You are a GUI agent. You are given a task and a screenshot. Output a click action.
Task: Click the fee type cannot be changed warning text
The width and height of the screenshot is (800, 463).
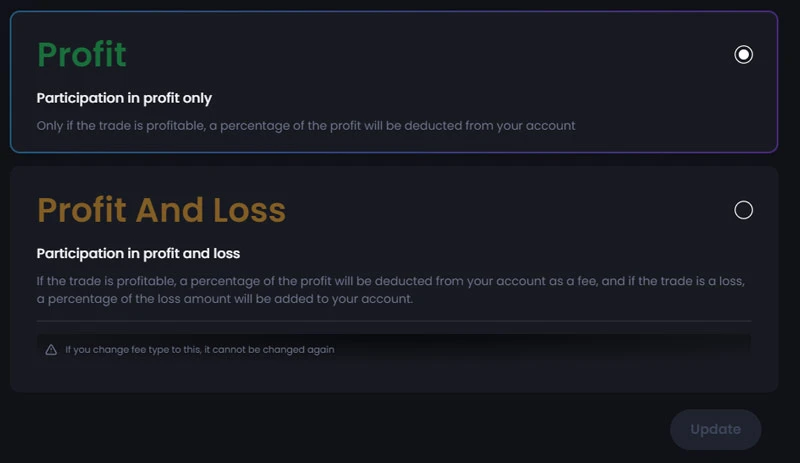point(200,350)
